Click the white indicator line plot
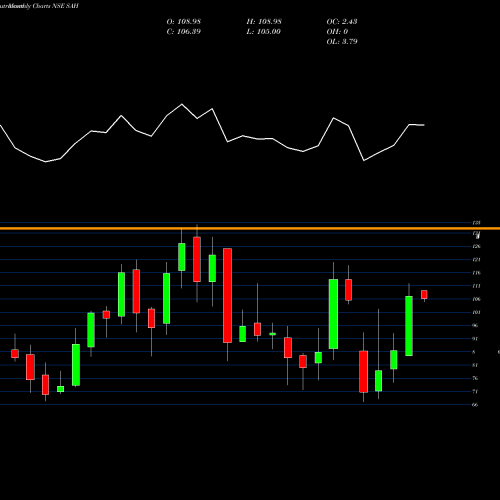The width and height of the screenshot is (500, 500). (x=212, y=133)
